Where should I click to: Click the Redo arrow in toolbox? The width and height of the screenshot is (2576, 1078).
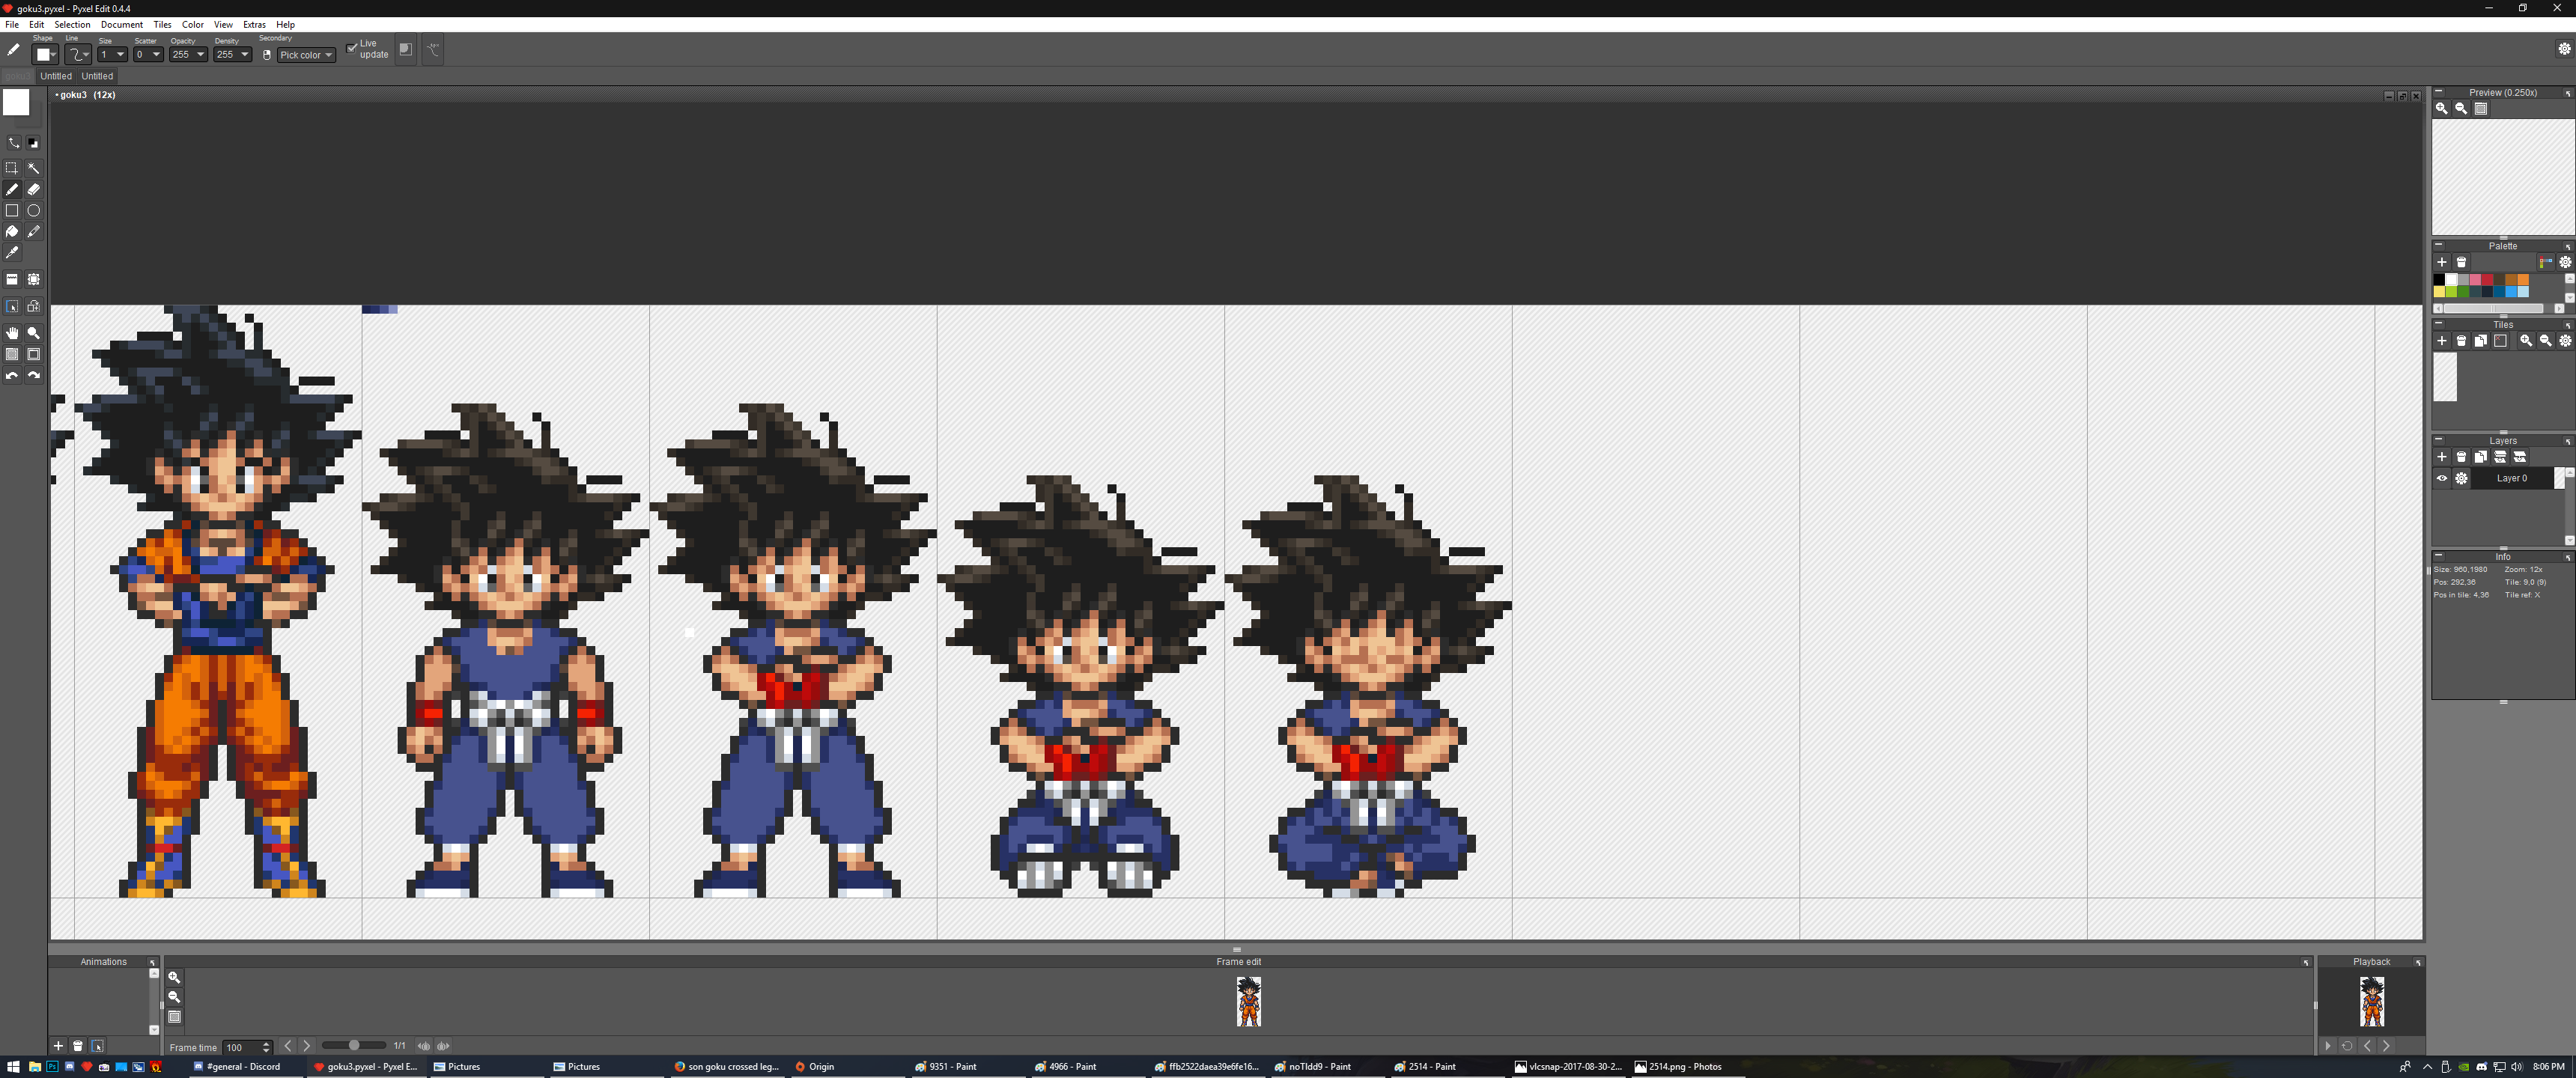pyautogui.click(x=33, y=375)
